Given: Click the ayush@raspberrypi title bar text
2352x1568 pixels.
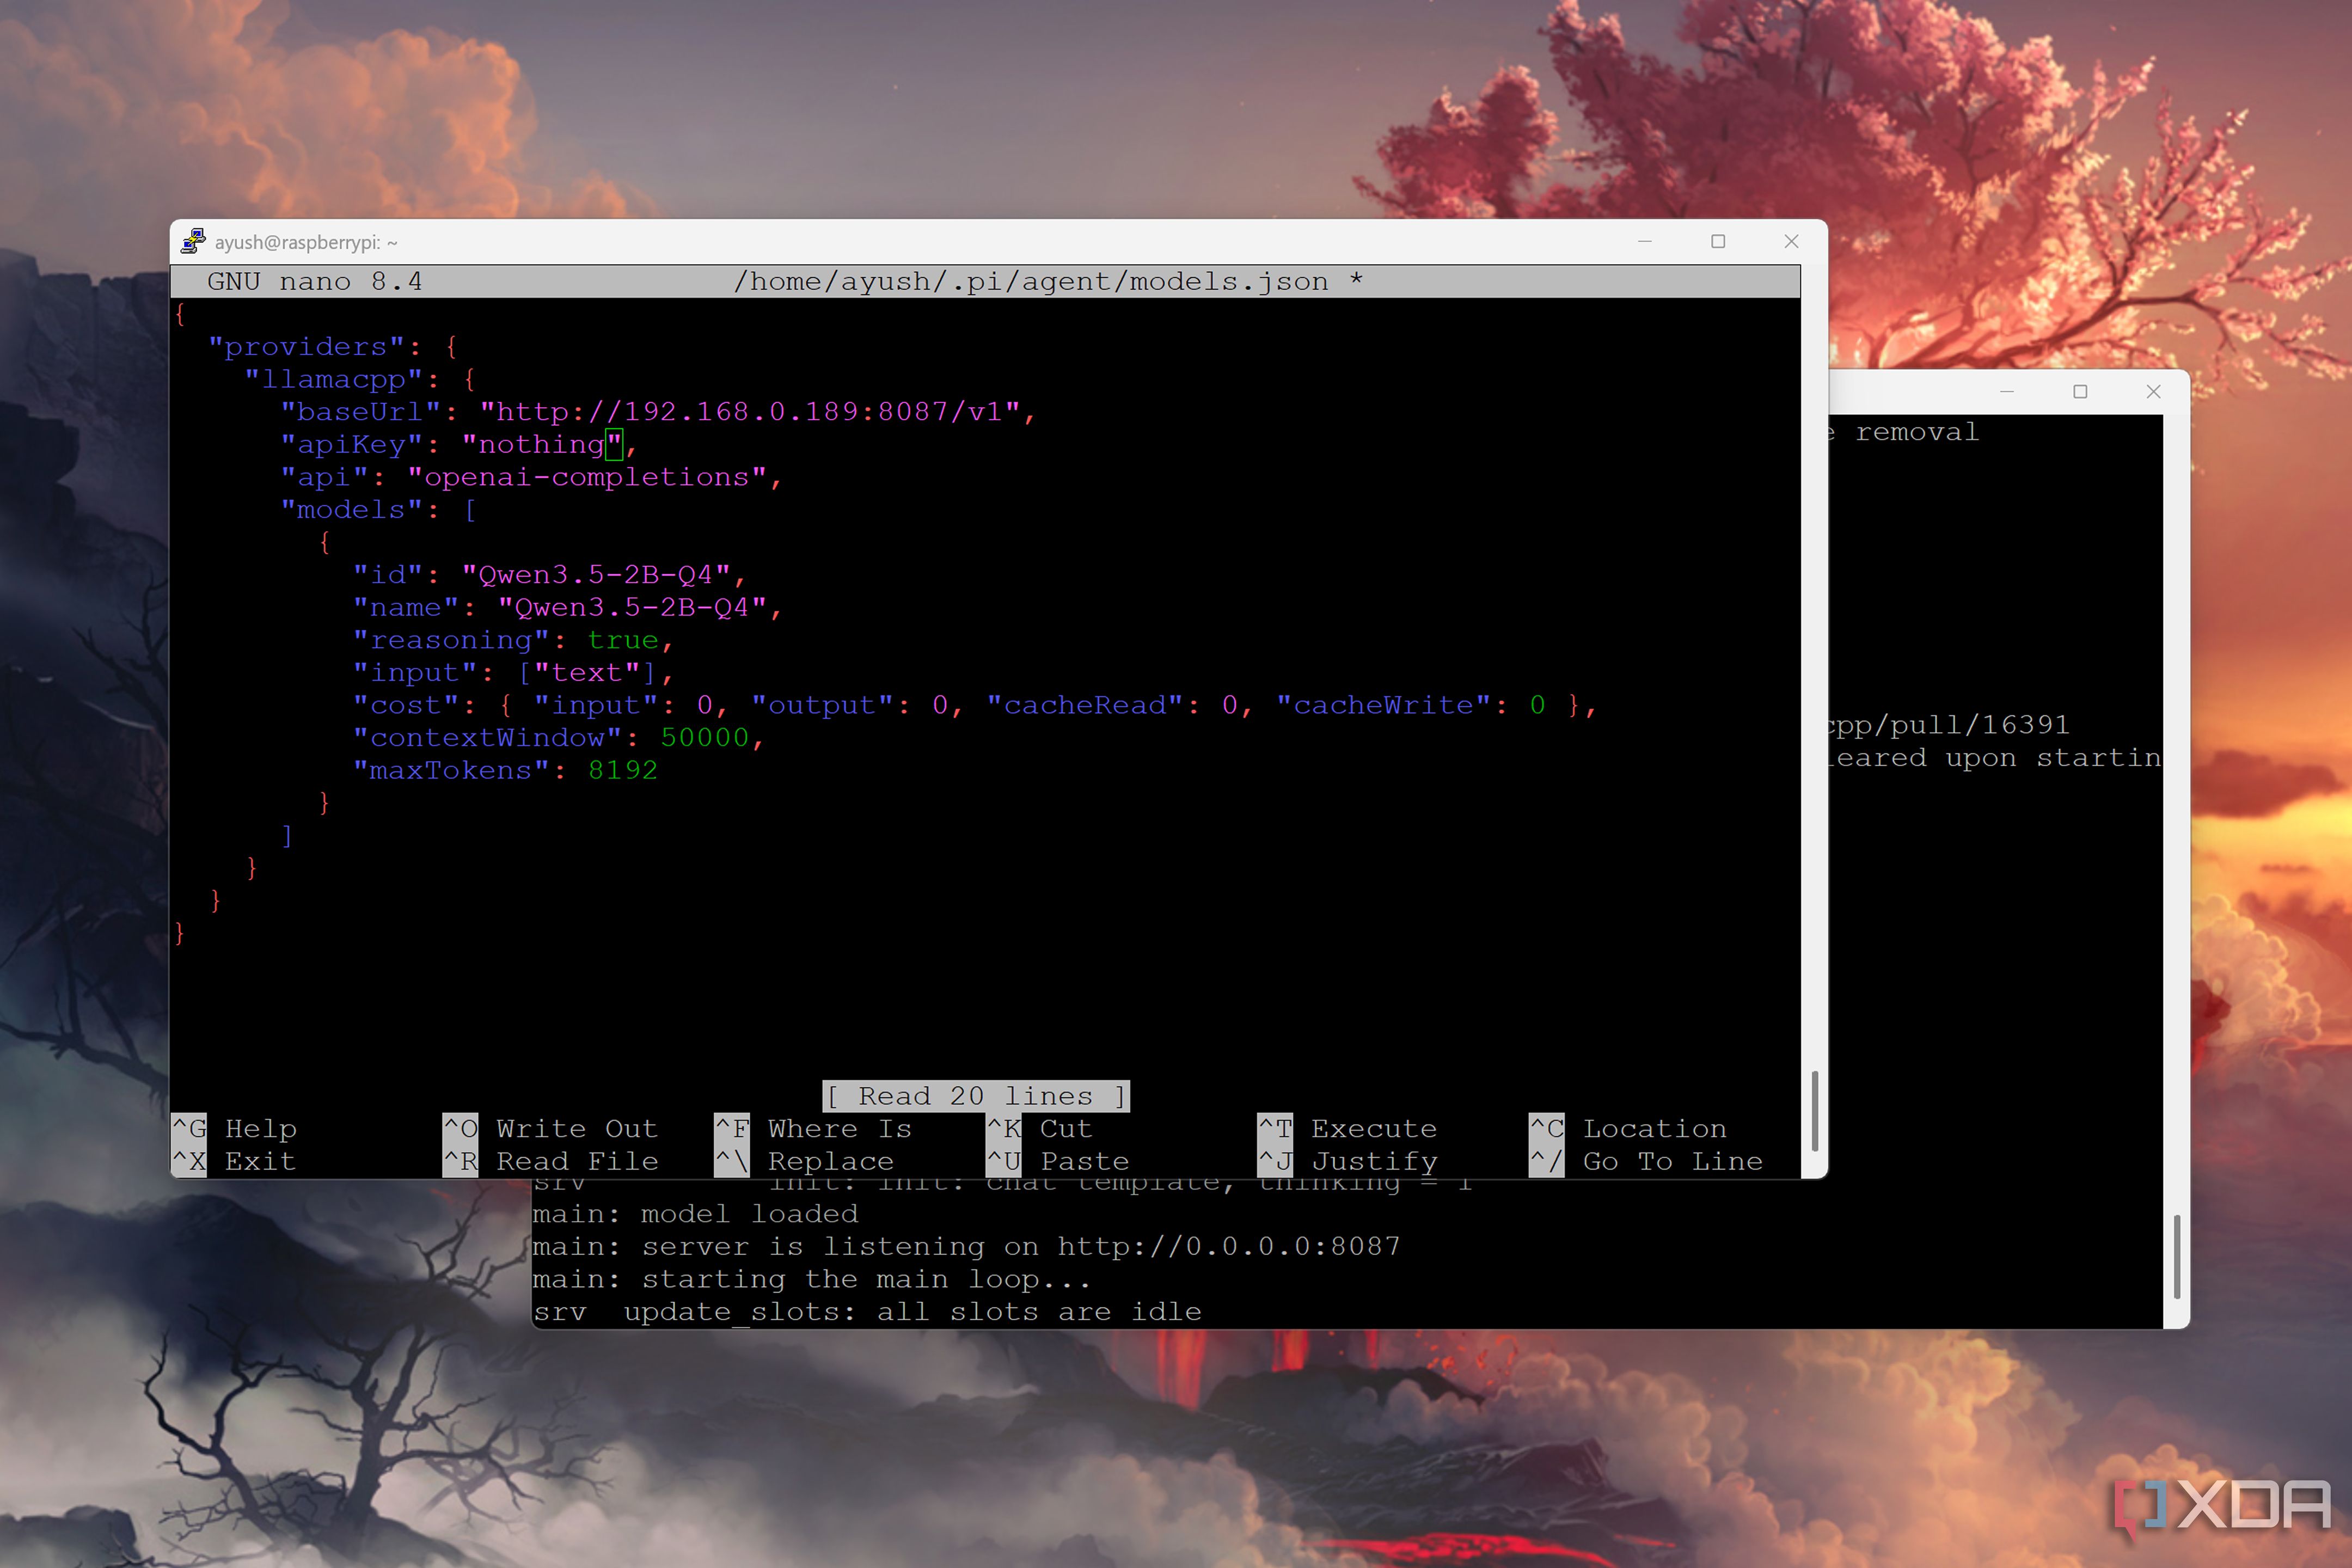Looking at the screenshot, I should (x=306, y=242).
